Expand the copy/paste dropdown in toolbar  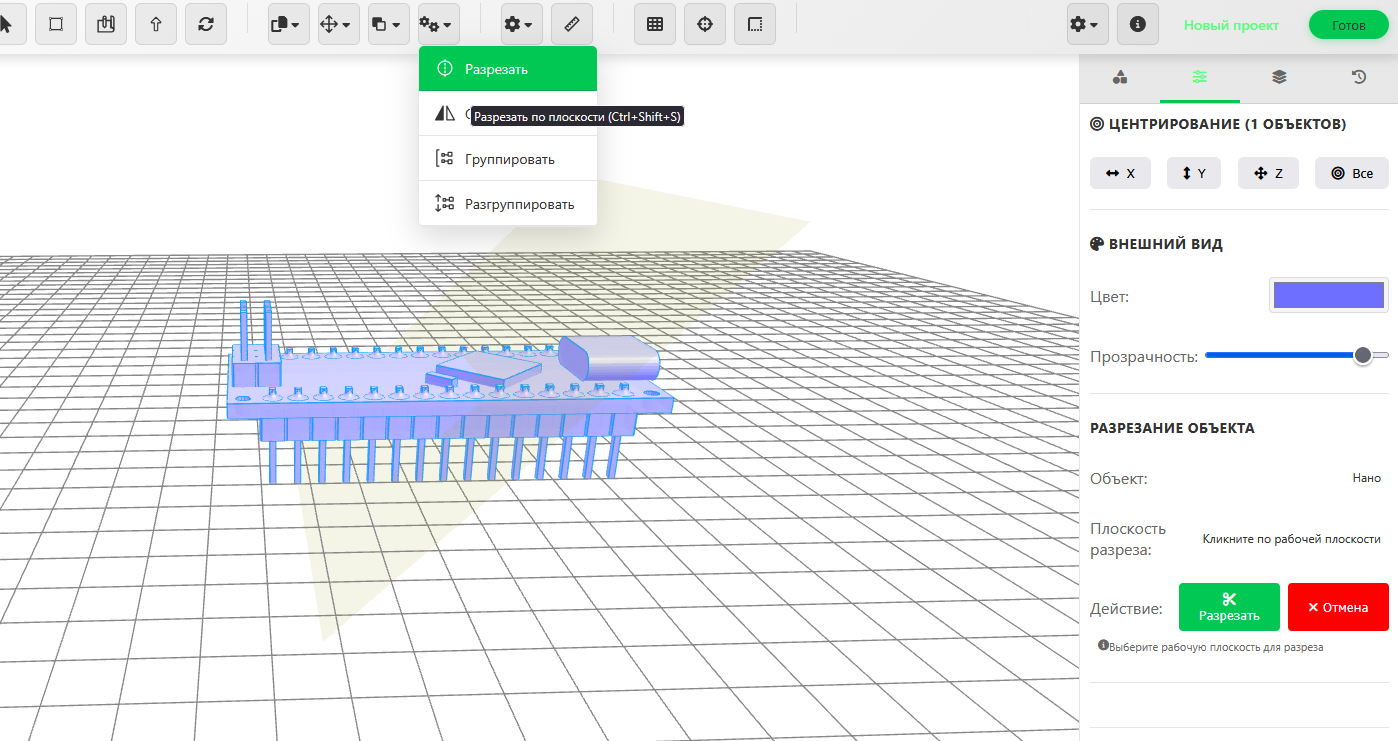pos(289,25)
